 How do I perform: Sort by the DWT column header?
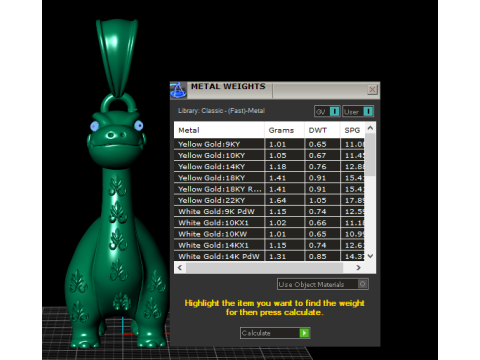point(322,130)
